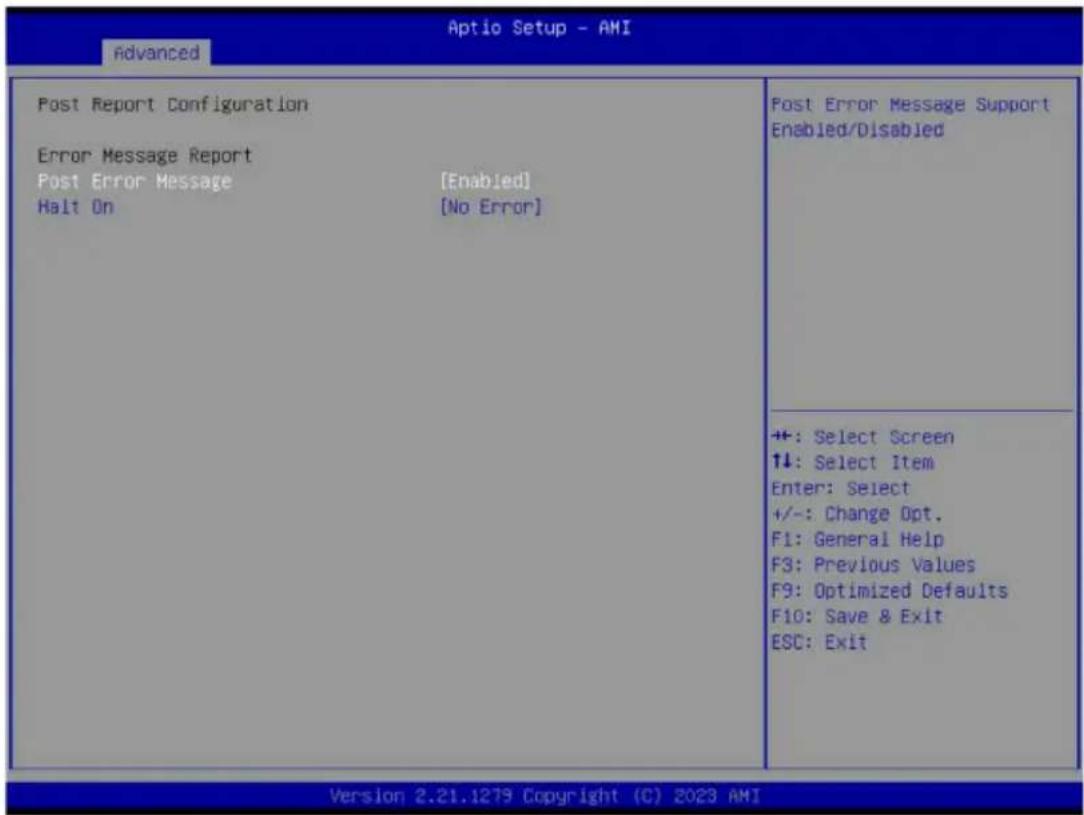Click the Select Screen arrow keys hint
This screenshot has height=815, width=1084.
(863, 437)
